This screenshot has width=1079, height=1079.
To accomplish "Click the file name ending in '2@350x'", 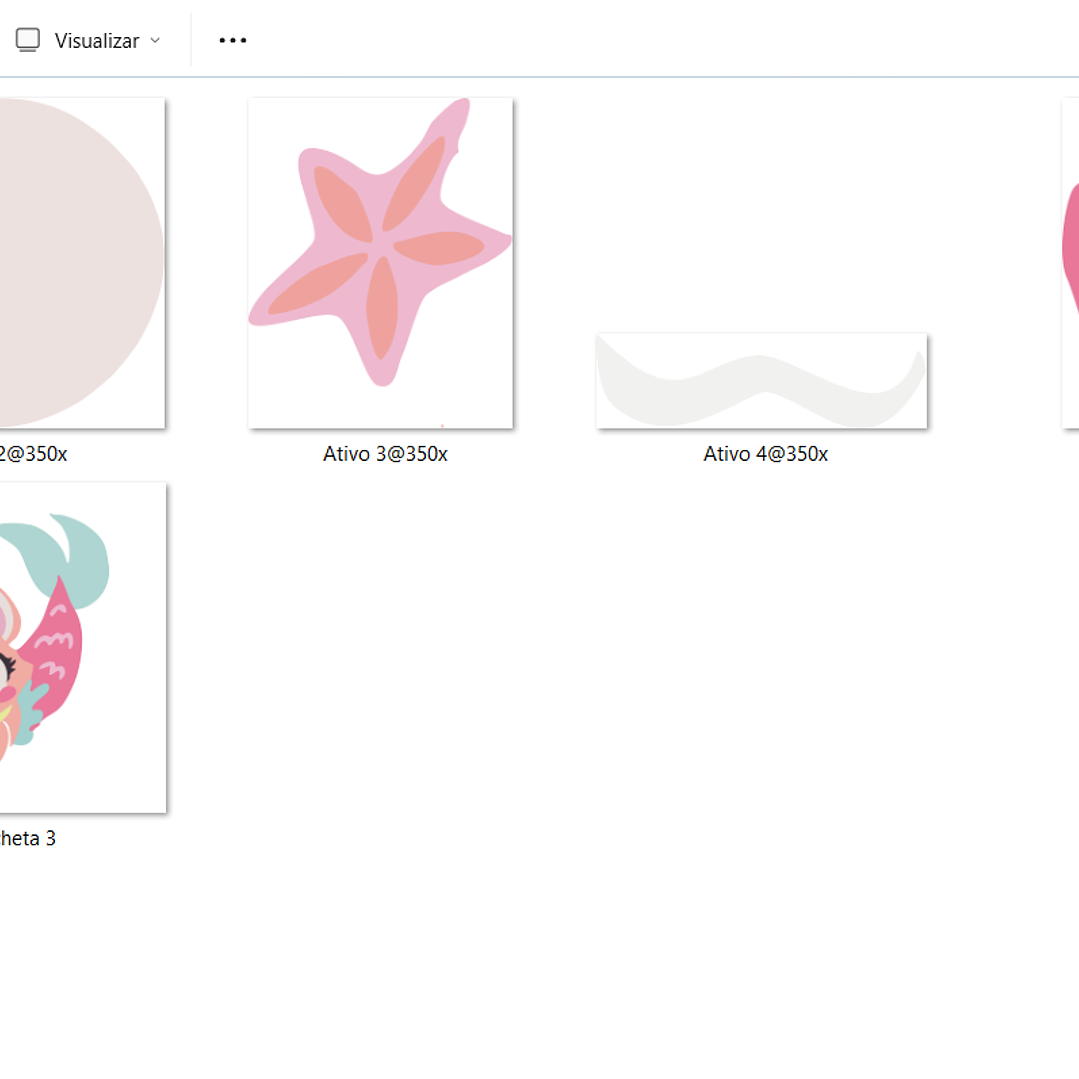I will coord(33,454).
